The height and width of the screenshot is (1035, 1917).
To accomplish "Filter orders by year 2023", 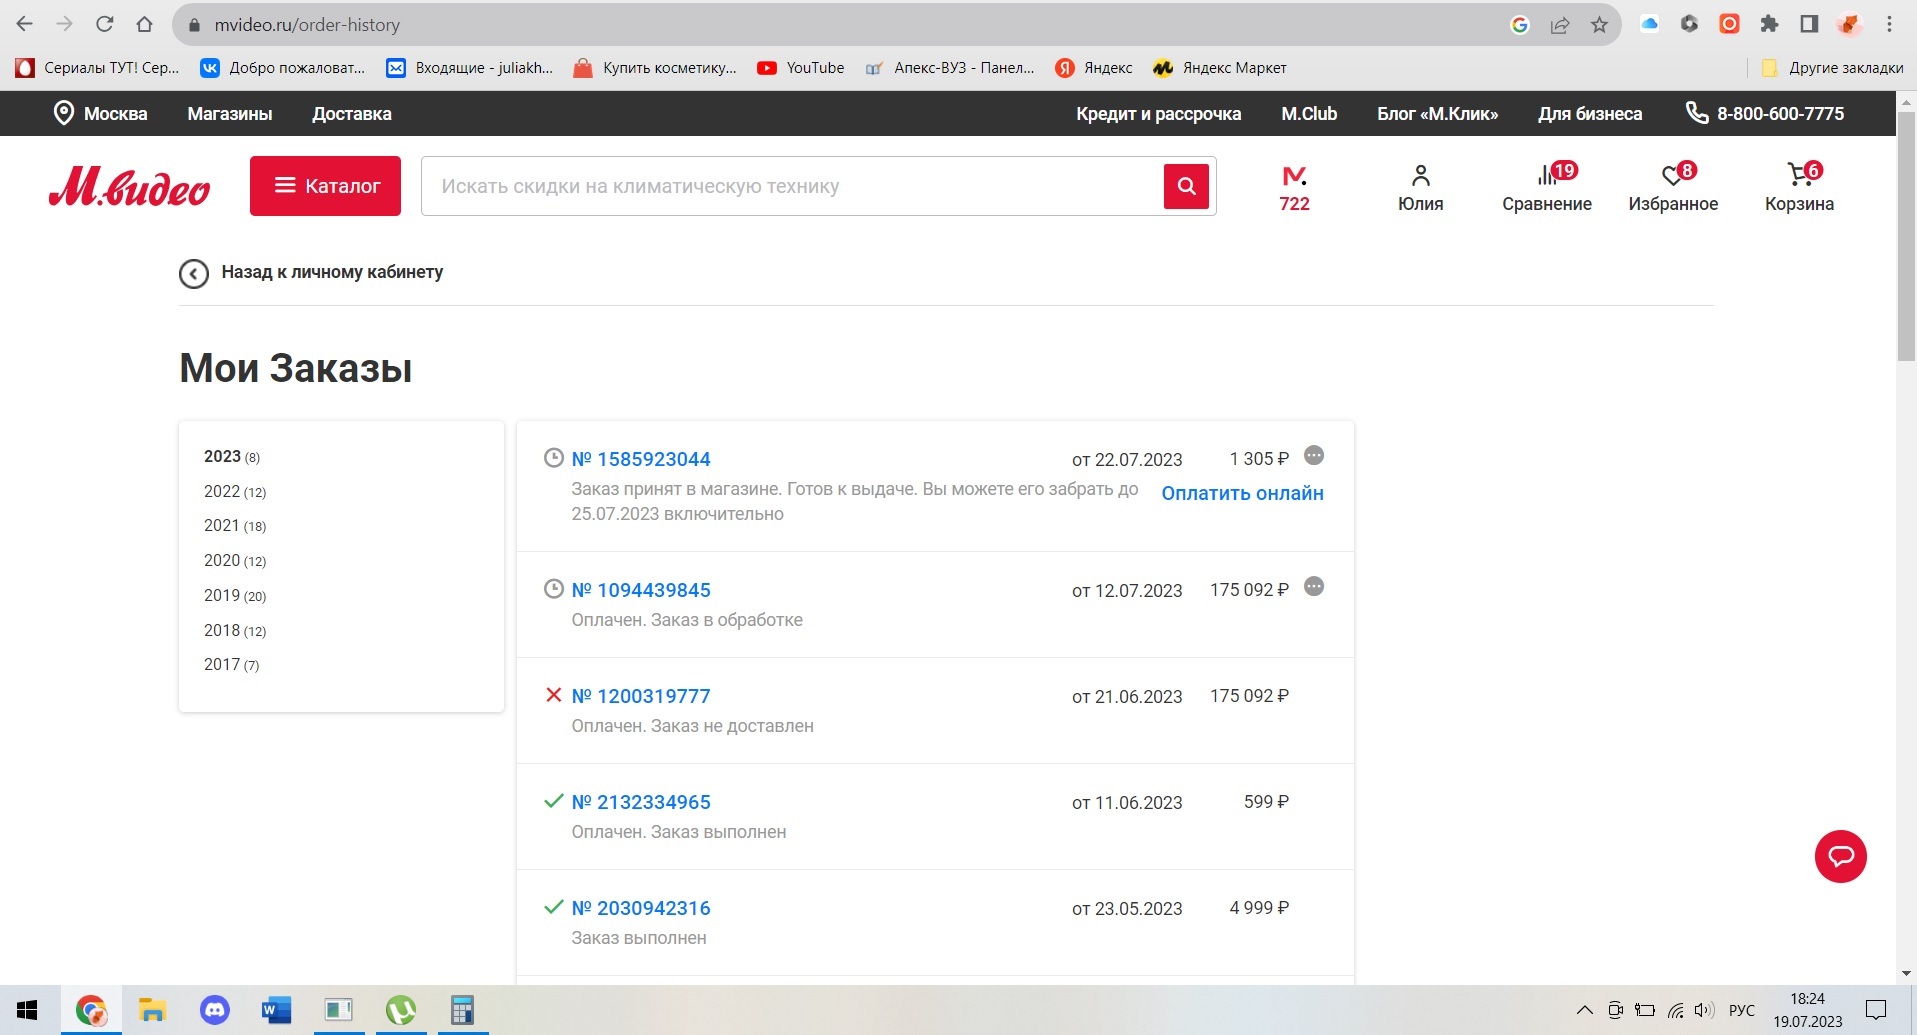I will pyautogui.click(x=232, y=457).
